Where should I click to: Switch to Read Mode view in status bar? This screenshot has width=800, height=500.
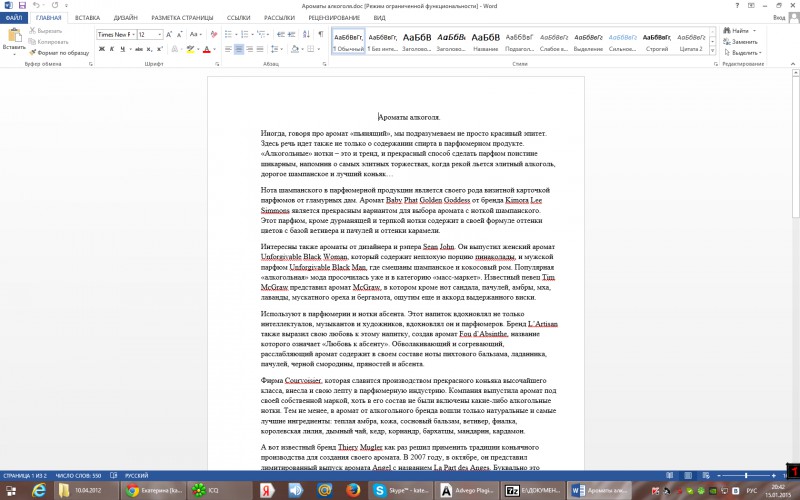point(669,475)
